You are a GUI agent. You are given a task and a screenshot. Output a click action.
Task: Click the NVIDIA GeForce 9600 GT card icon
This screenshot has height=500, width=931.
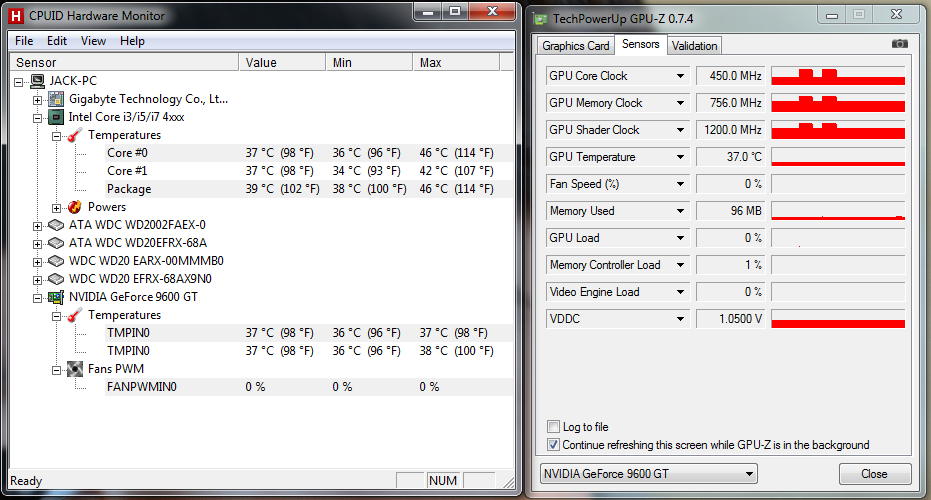coord(56,298)
